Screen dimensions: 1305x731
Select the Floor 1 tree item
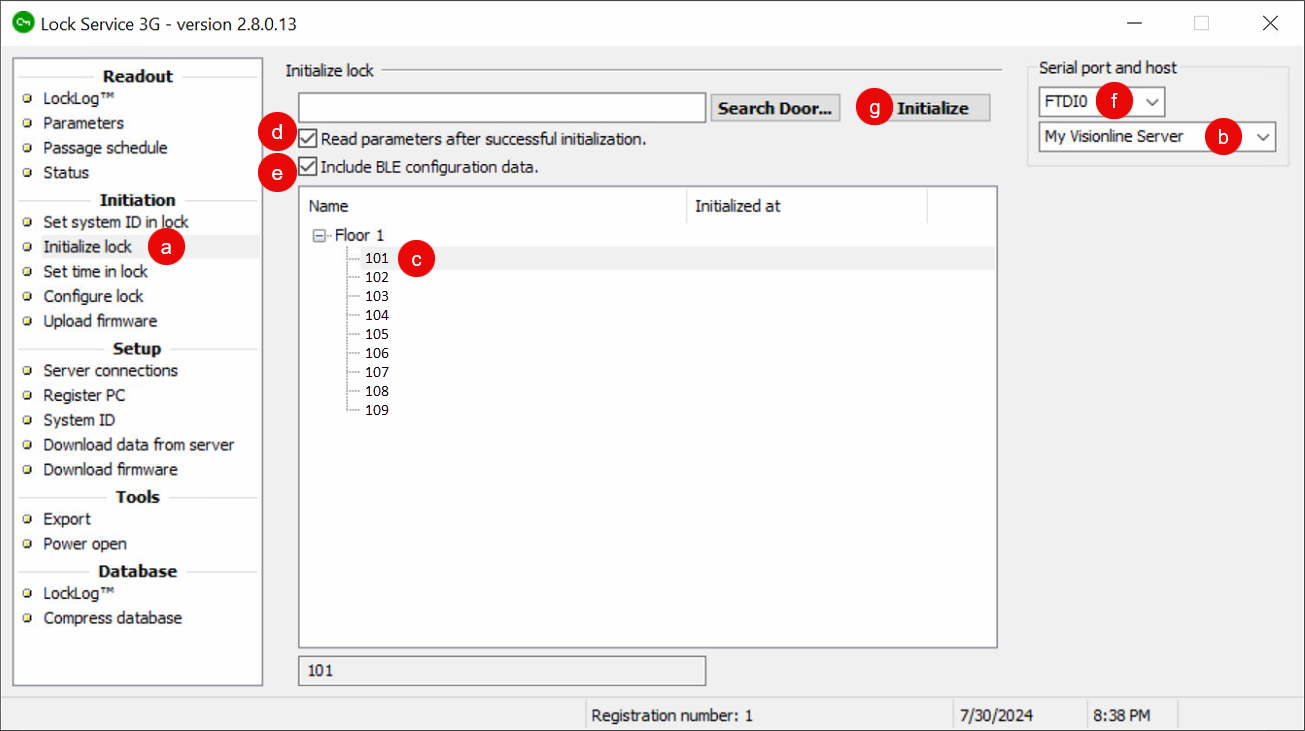(x=359, y=236)
